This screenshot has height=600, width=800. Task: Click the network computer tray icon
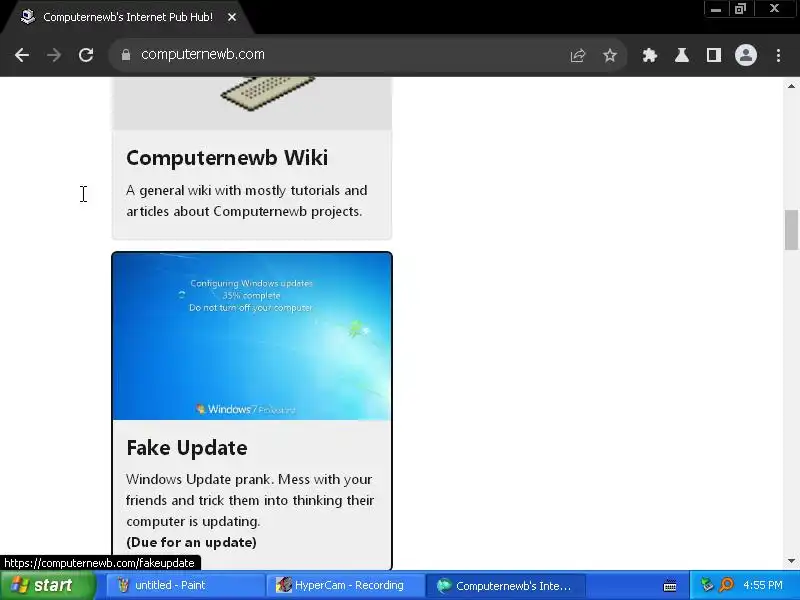[x=707, y=585]
